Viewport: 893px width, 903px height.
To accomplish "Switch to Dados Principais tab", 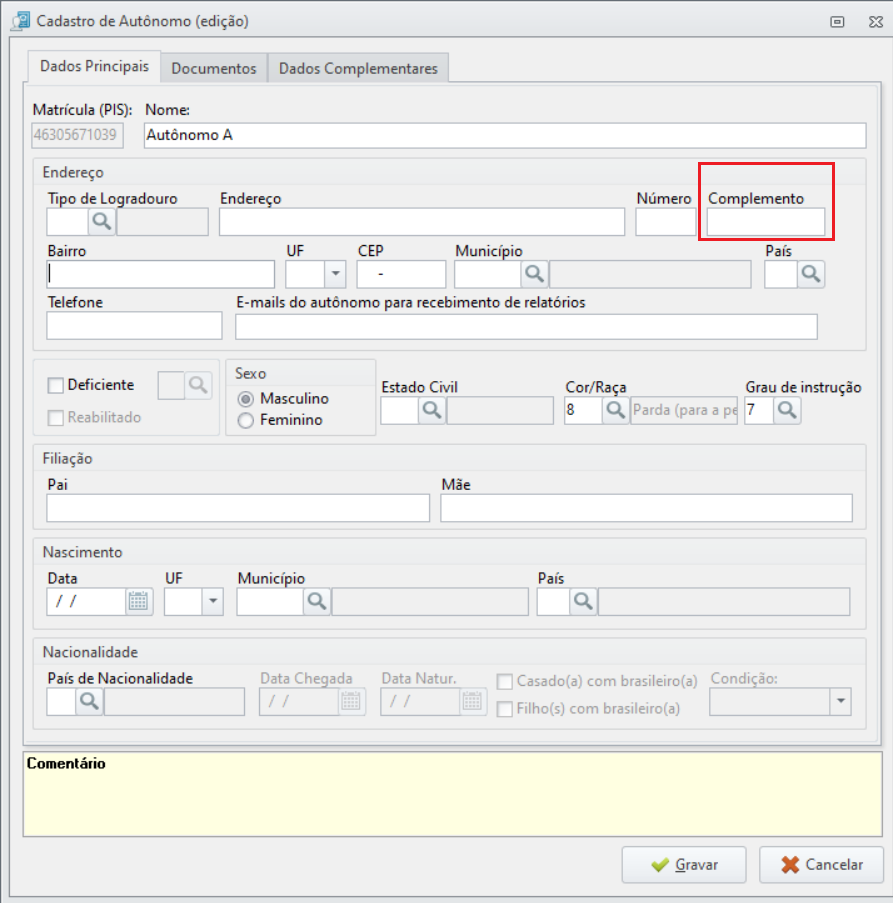I will (94, 67).
